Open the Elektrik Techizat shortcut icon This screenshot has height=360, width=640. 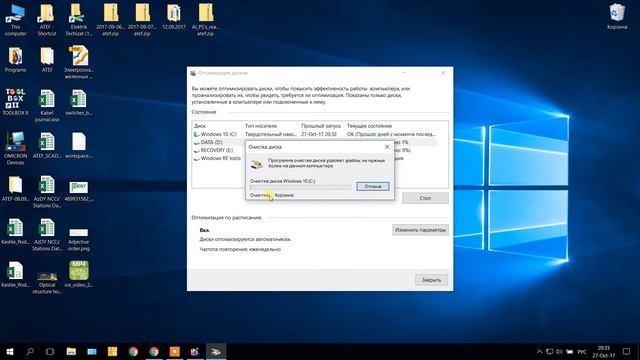(78, 20)
